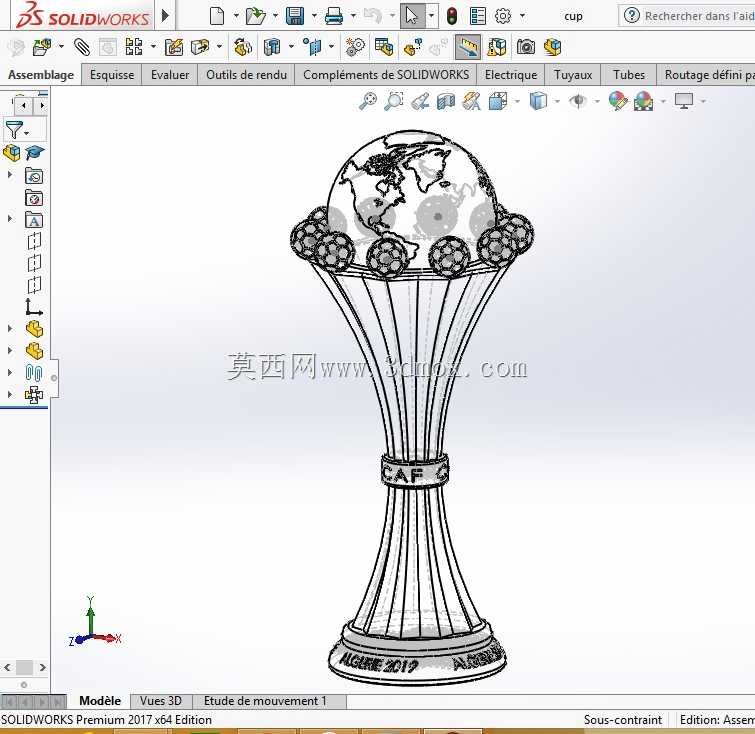Click the Previous View icon

(x=420, y=101)
